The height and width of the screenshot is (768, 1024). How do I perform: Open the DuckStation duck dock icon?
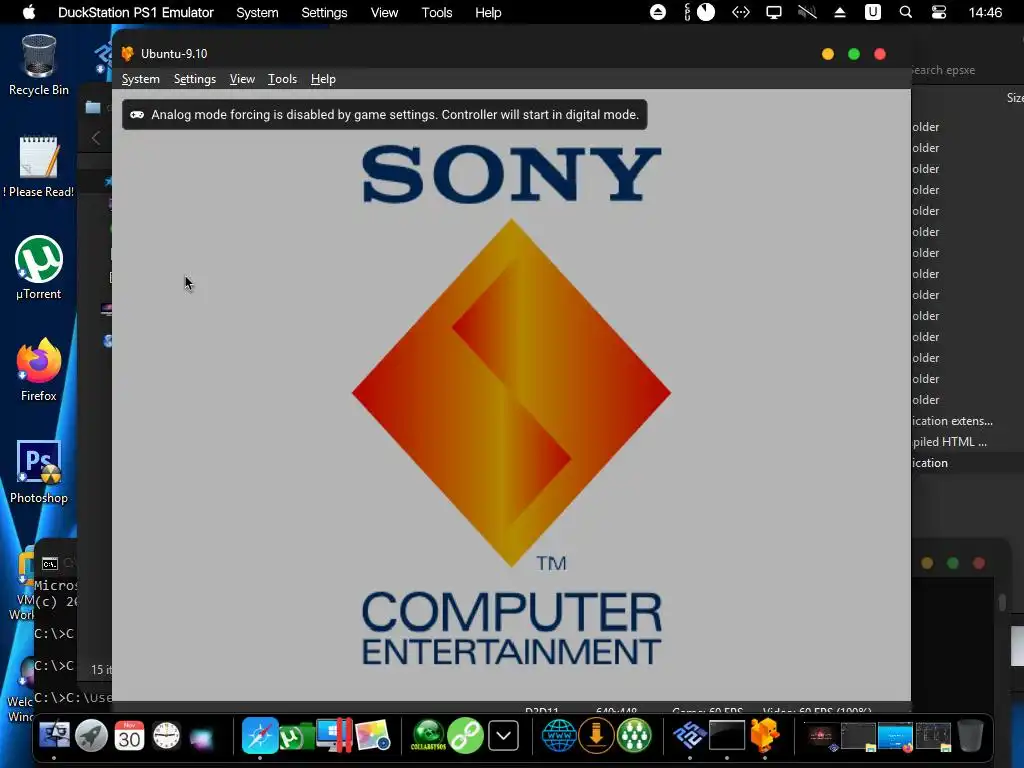point(765,735)
